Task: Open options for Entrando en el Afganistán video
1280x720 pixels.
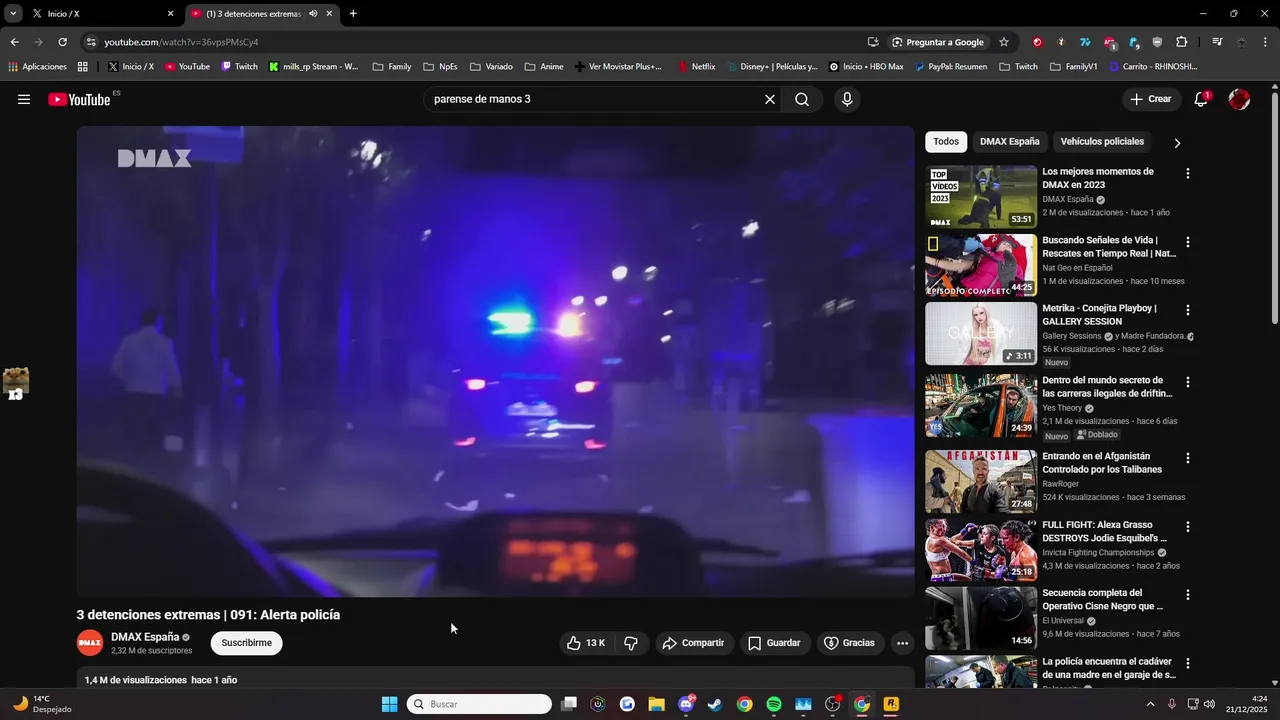Action: 1188,458
